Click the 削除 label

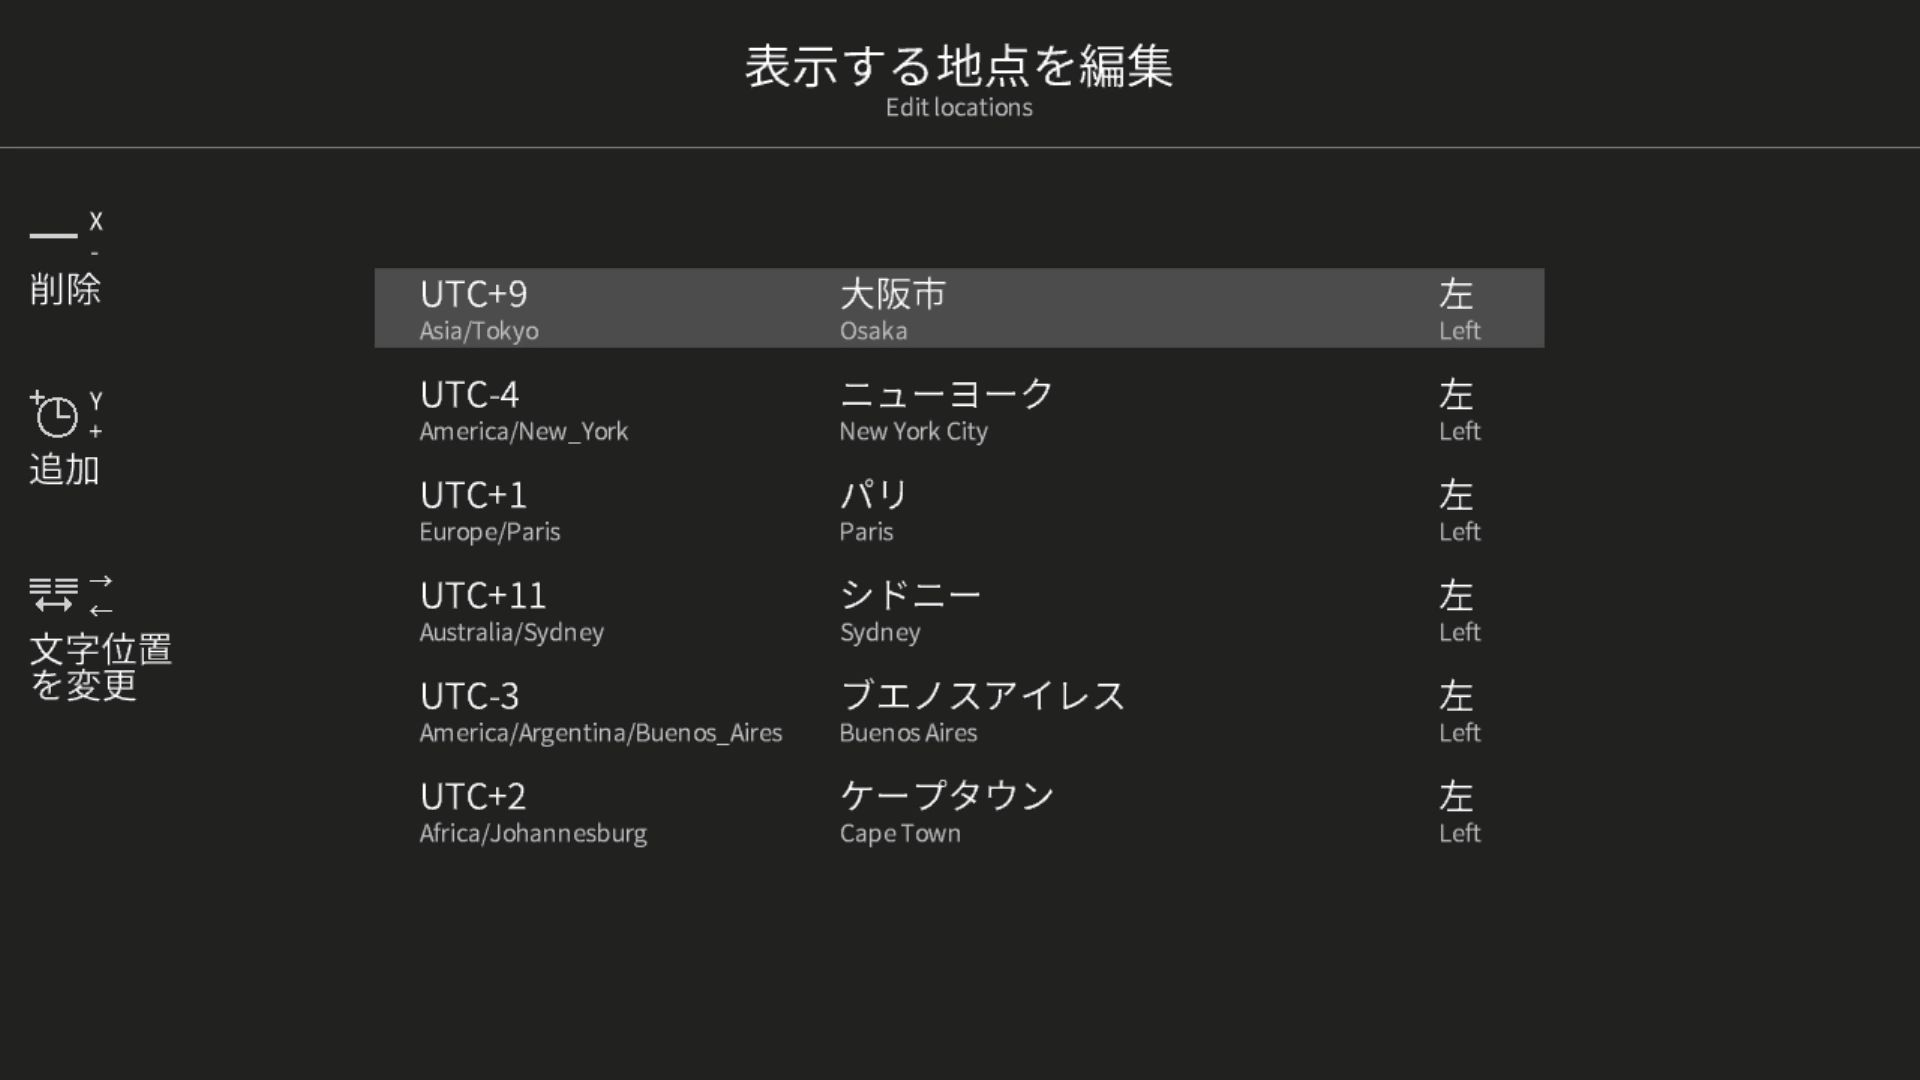tap(65, 289)
